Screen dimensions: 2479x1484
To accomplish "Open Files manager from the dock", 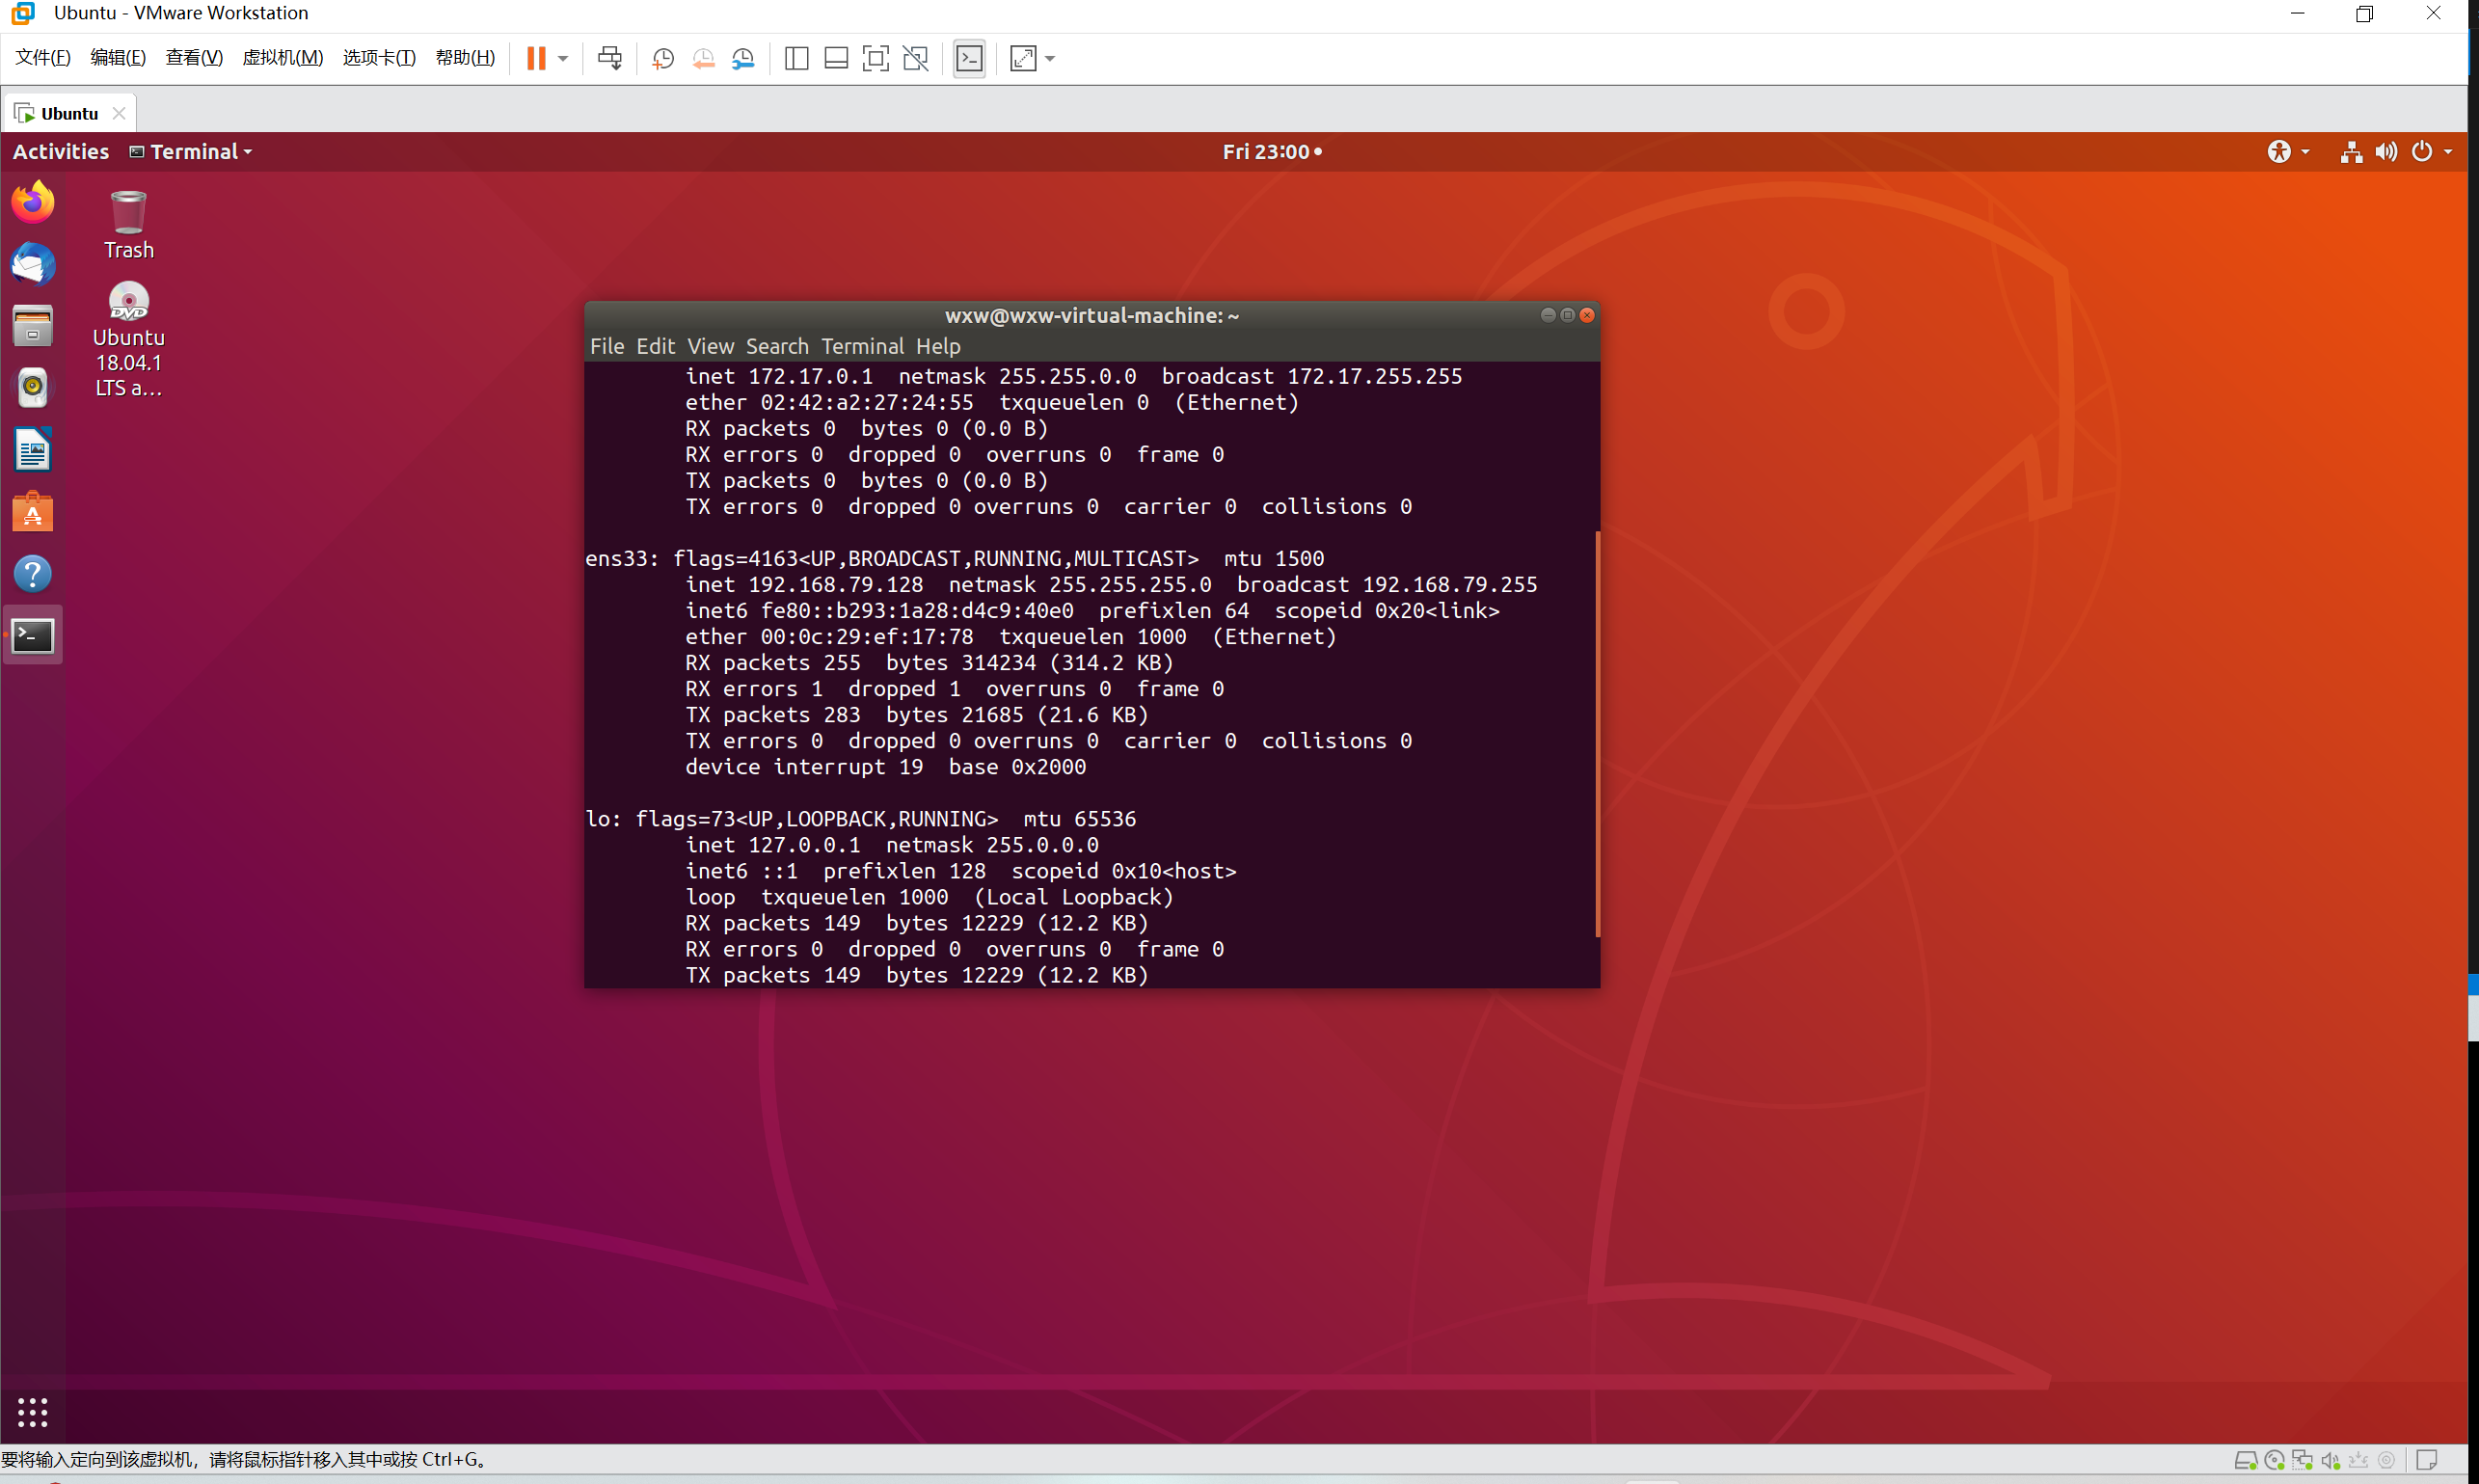I will 33,326.
